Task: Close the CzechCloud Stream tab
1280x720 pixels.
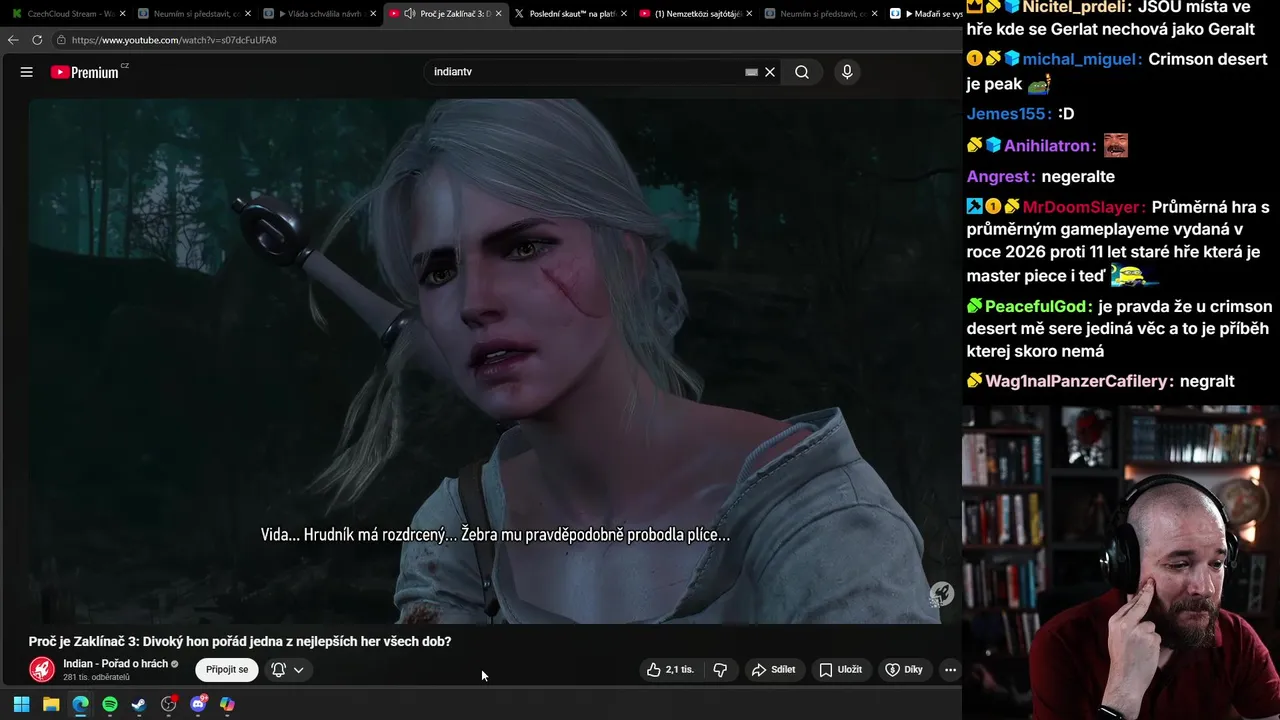Action: tap(122, 14)
